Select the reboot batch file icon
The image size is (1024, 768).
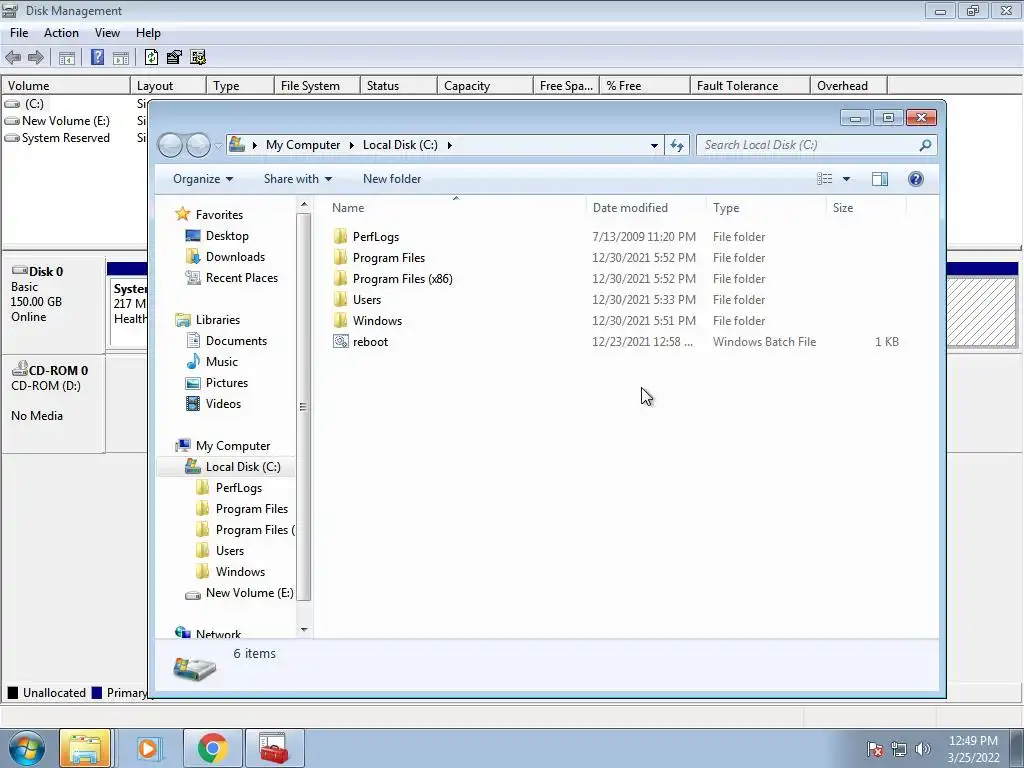pos(340,342)
